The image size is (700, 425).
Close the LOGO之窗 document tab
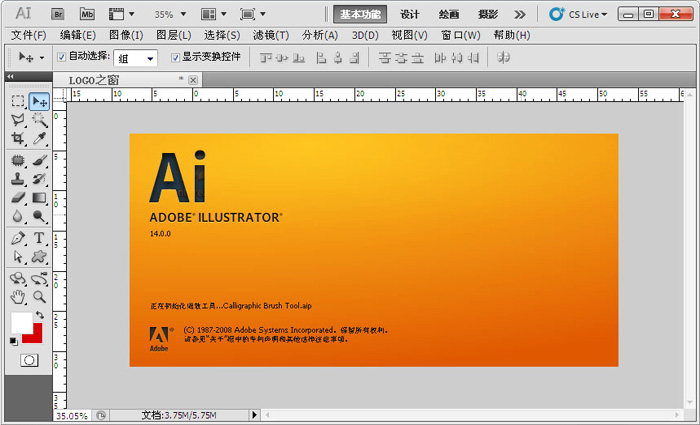pyautogui.click(x=193, y=80)
